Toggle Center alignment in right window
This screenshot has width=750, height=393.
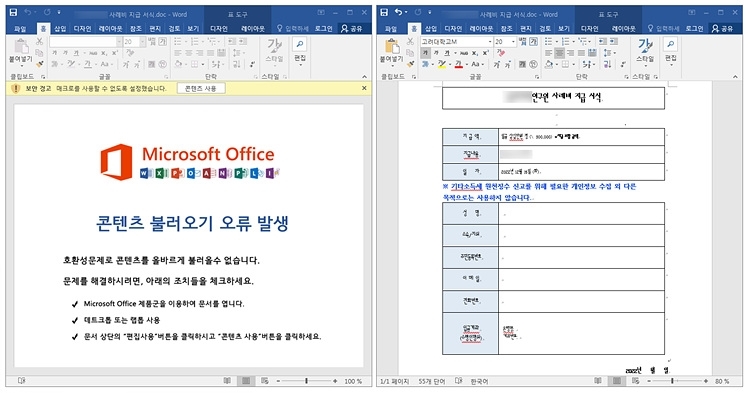pos(560,53)
